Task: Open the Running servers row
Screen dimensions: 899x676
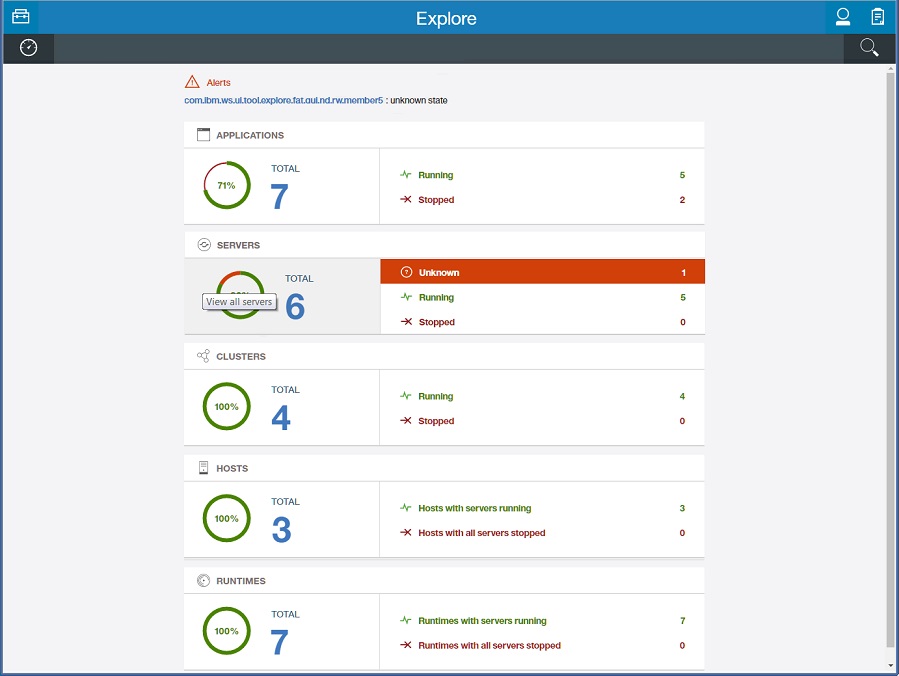Action: (x=542, y=297)
